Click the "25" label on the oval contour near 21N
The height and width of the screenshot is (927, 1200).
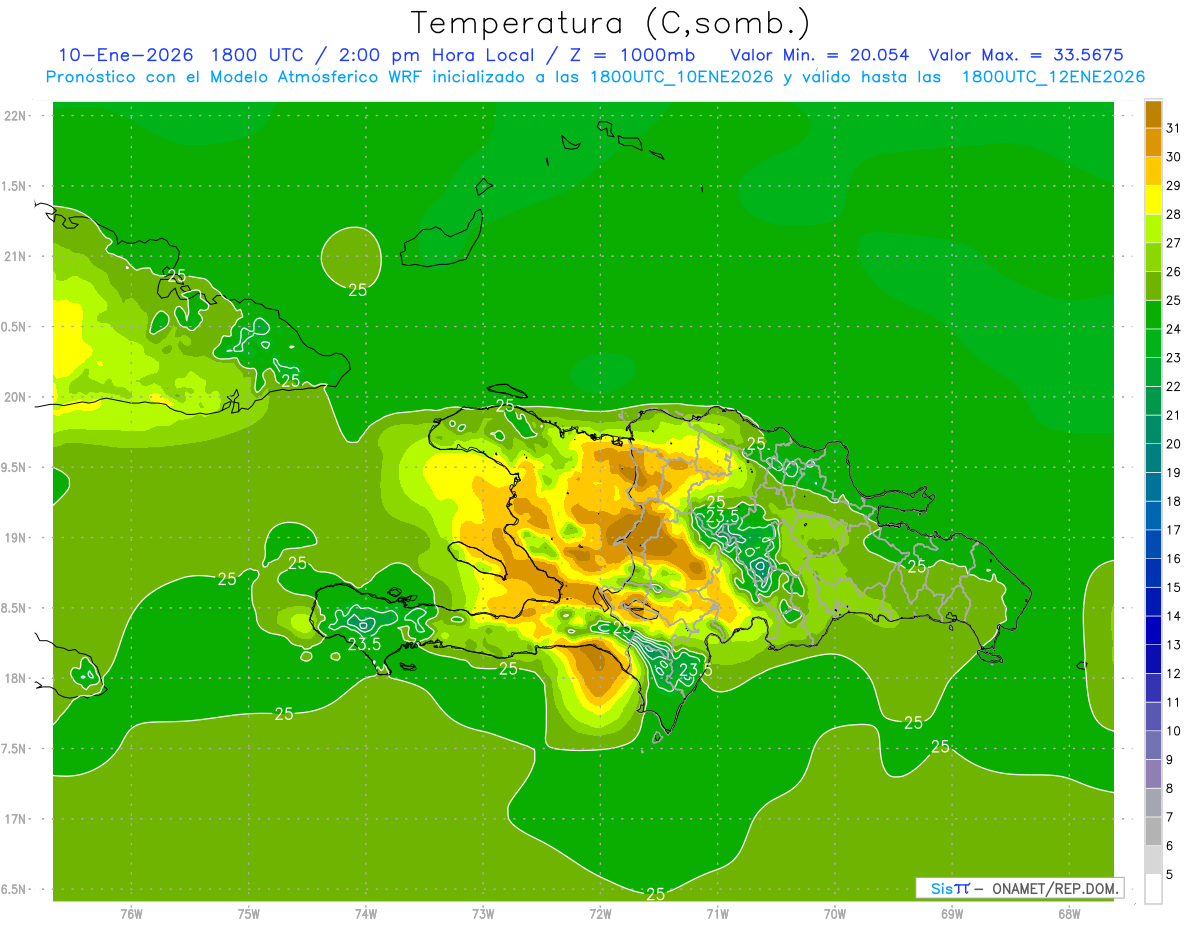coord(357,290)
